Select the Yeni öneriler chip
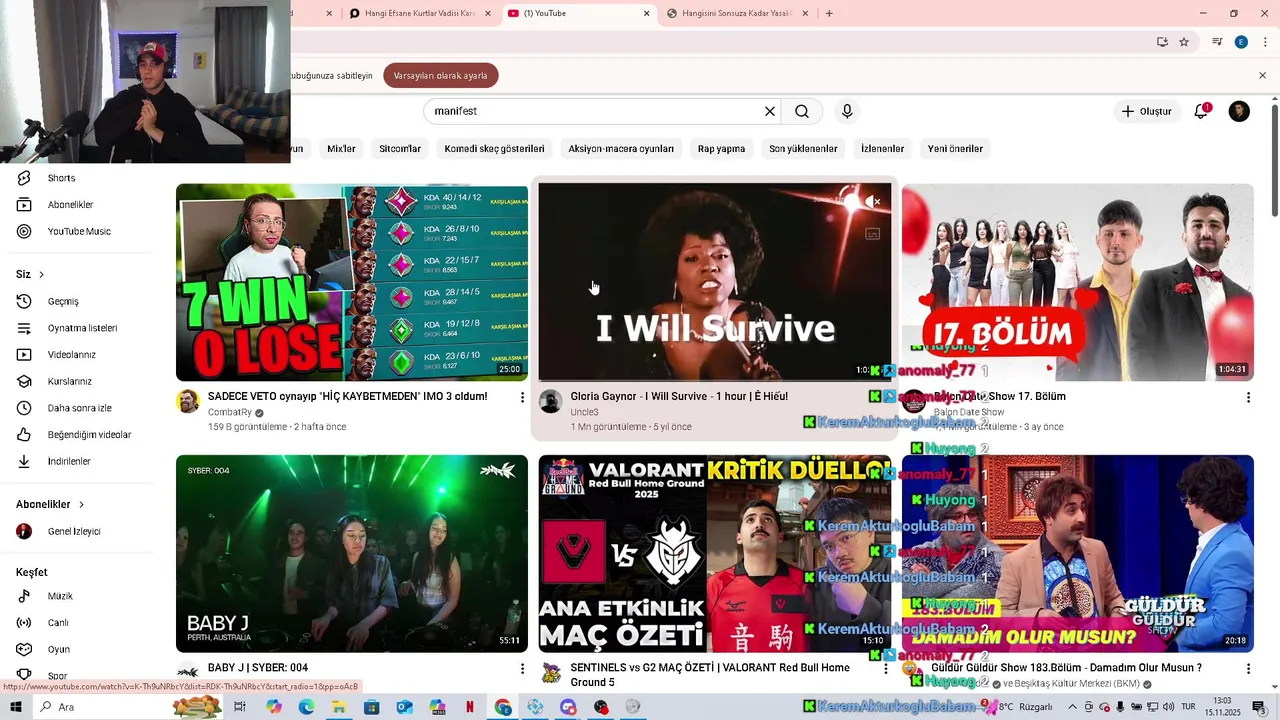This screenshot has height=720, width=1280. [955, 149]
